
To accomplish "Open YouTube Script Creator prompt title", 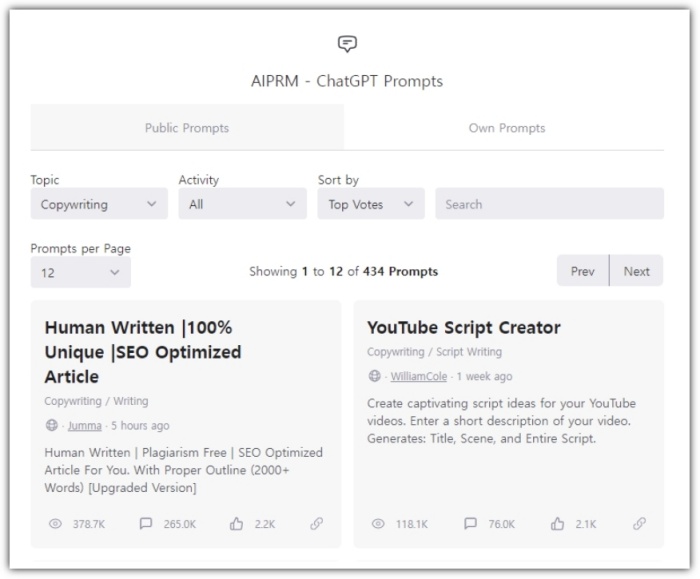I will pyautogui.click(x=463, y=328).
